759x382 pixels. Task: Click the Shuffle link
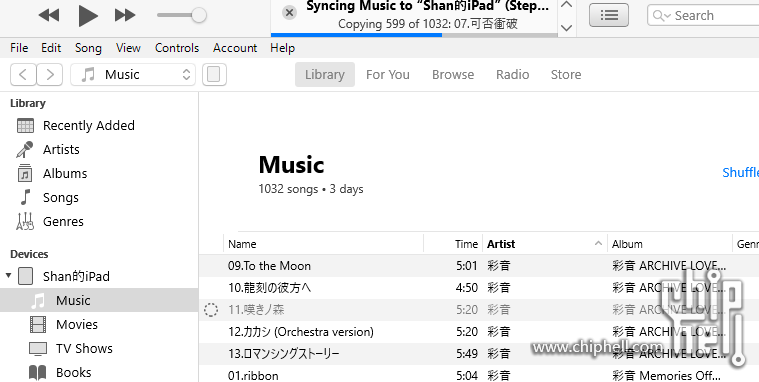coord(740,172)
